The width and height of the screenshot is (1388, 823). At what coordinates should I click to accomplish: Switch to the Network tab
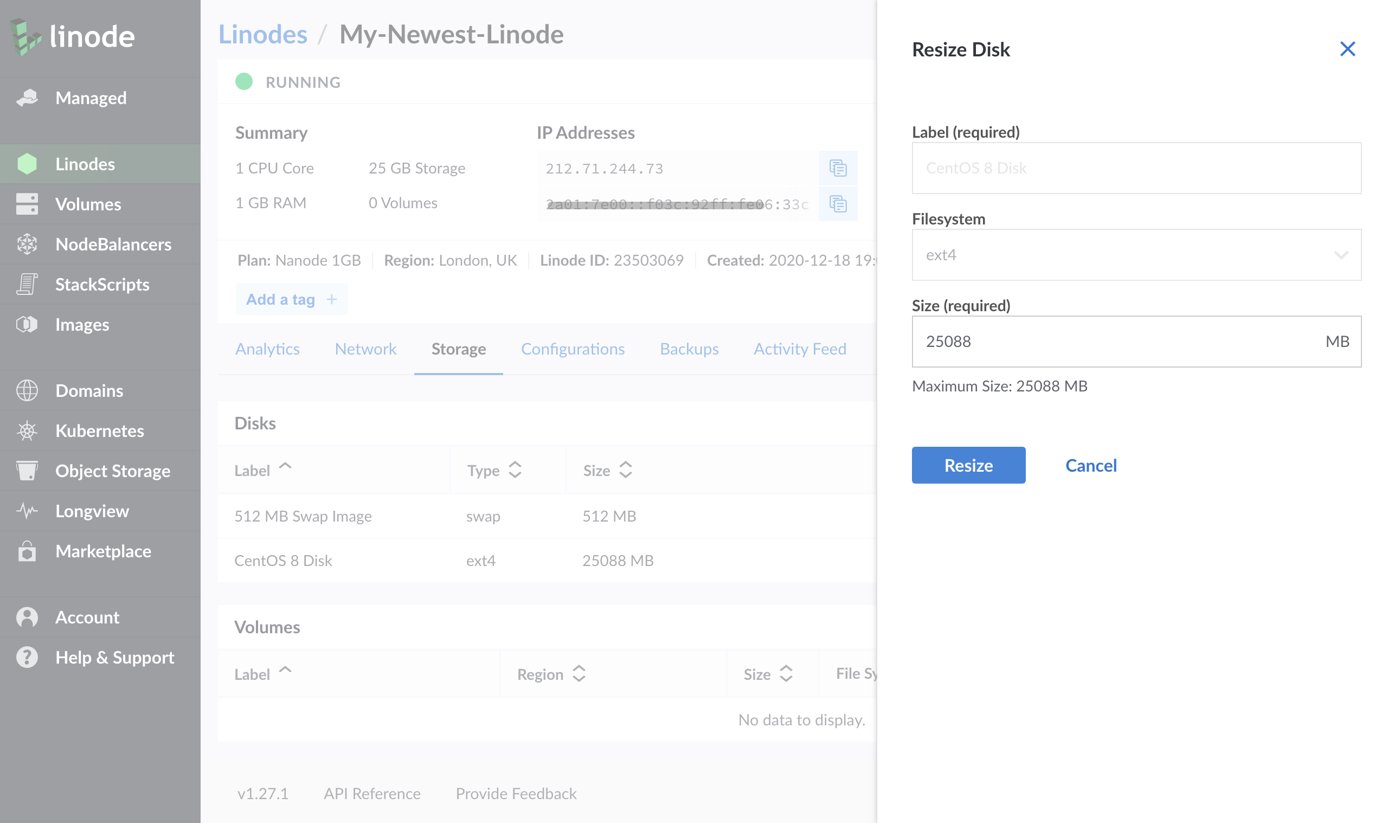(365, 349)
